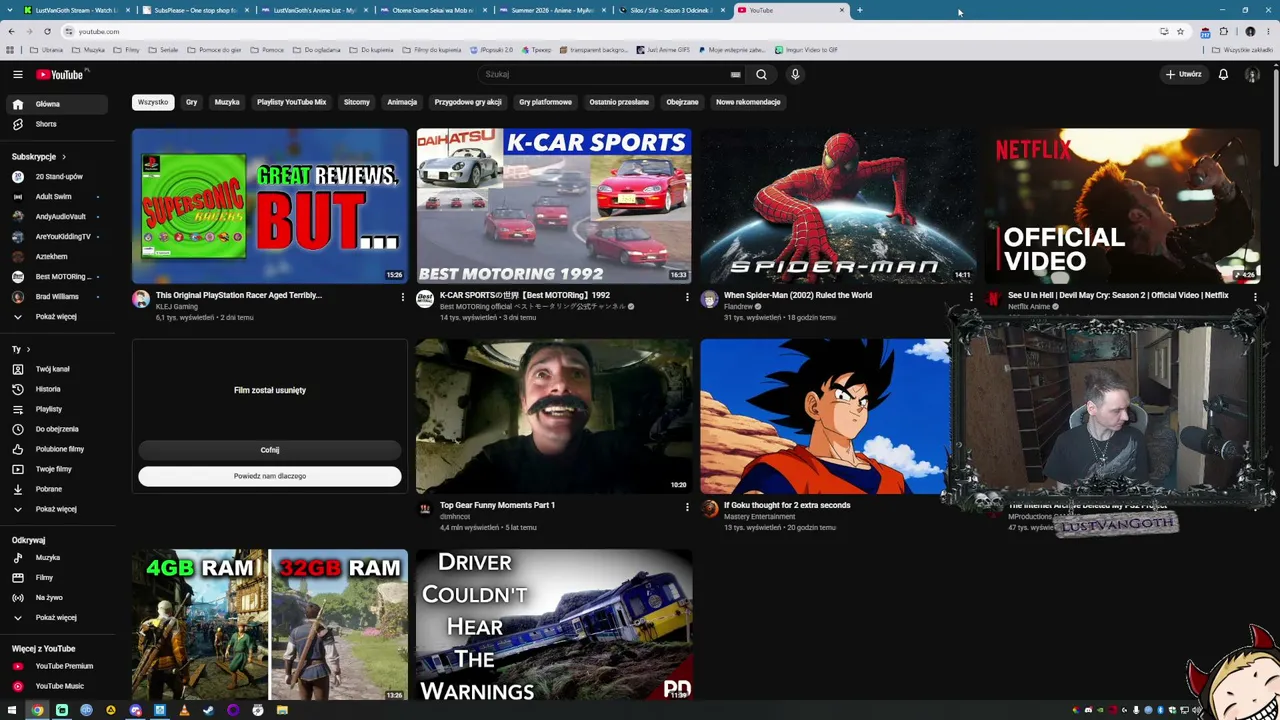Open the Utwórz create menu
The height and width of the screenshot is (720, 1280).
tap(1184, 74)
